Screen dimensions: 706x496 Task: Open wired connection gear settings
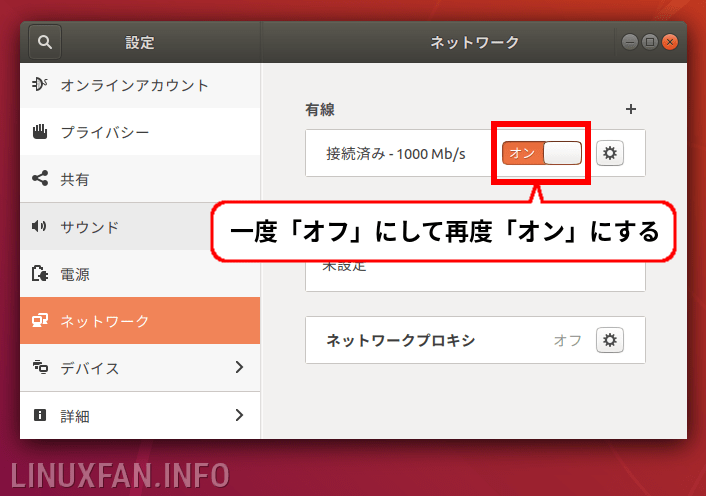click(x=610, y=153)
